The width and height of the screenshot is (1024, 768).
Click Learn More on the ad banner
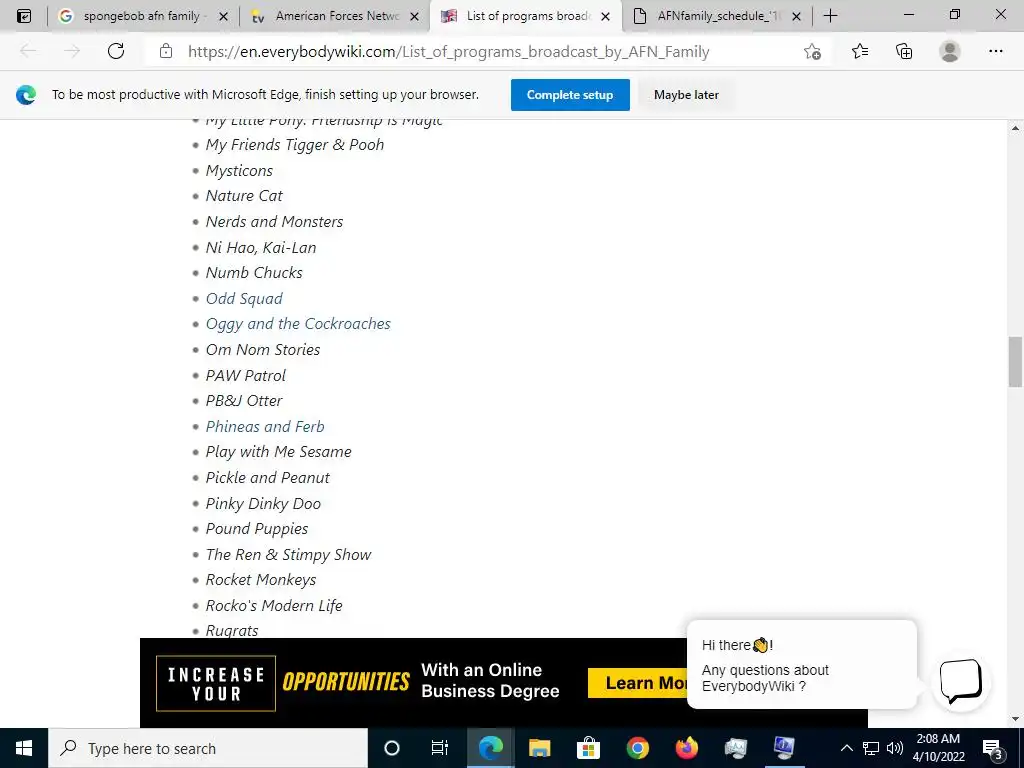(637, 683)
